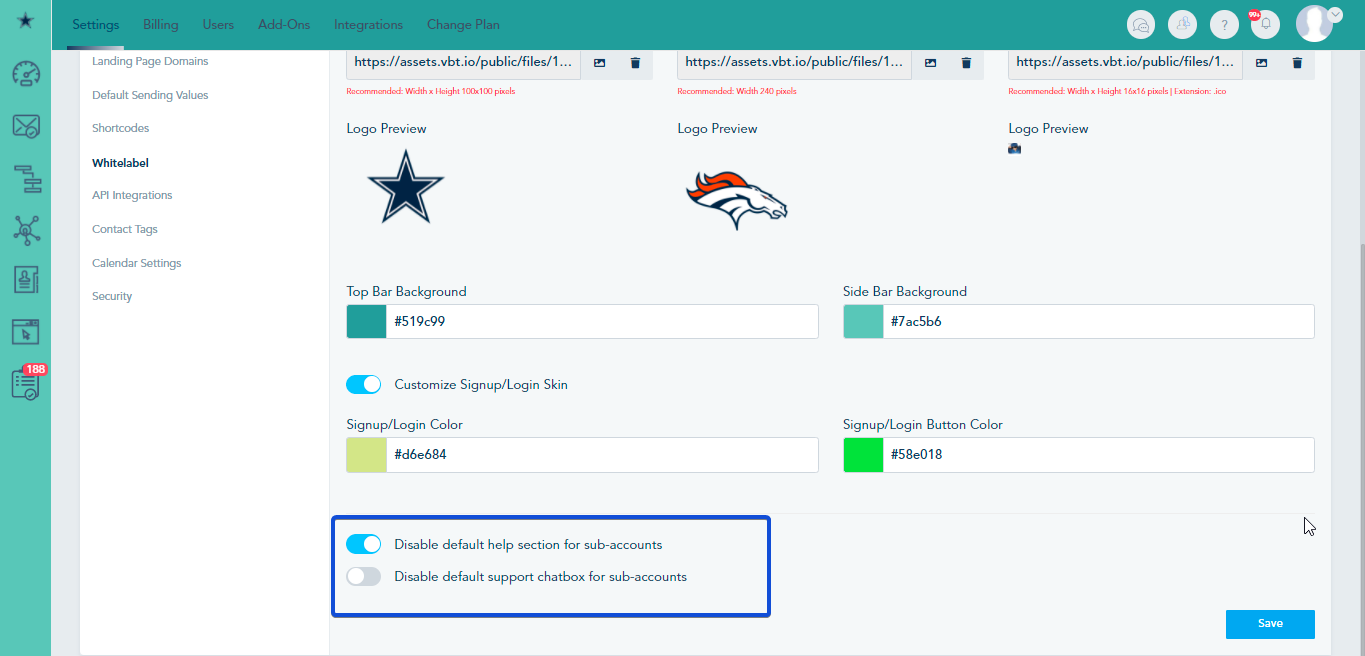Click the users icon in the top bar

pyautogui.click(x=1183, y=24)
